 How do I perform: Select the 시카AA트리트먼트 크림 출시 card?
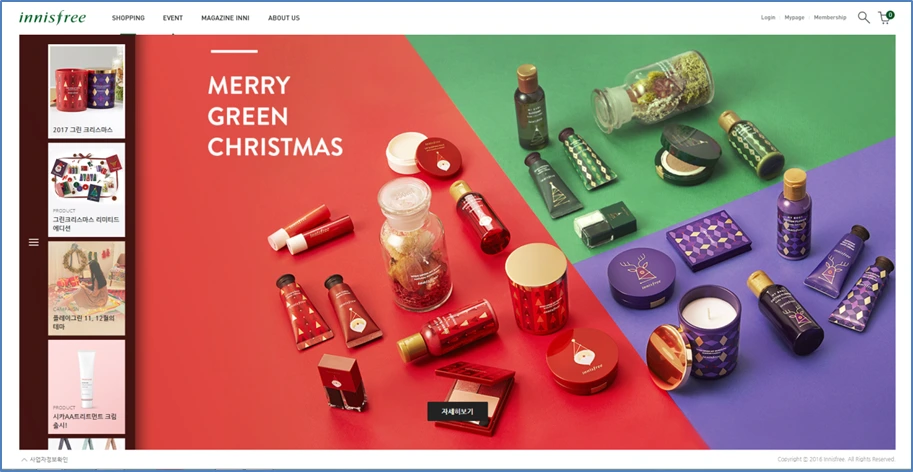(x=86, y=387)
